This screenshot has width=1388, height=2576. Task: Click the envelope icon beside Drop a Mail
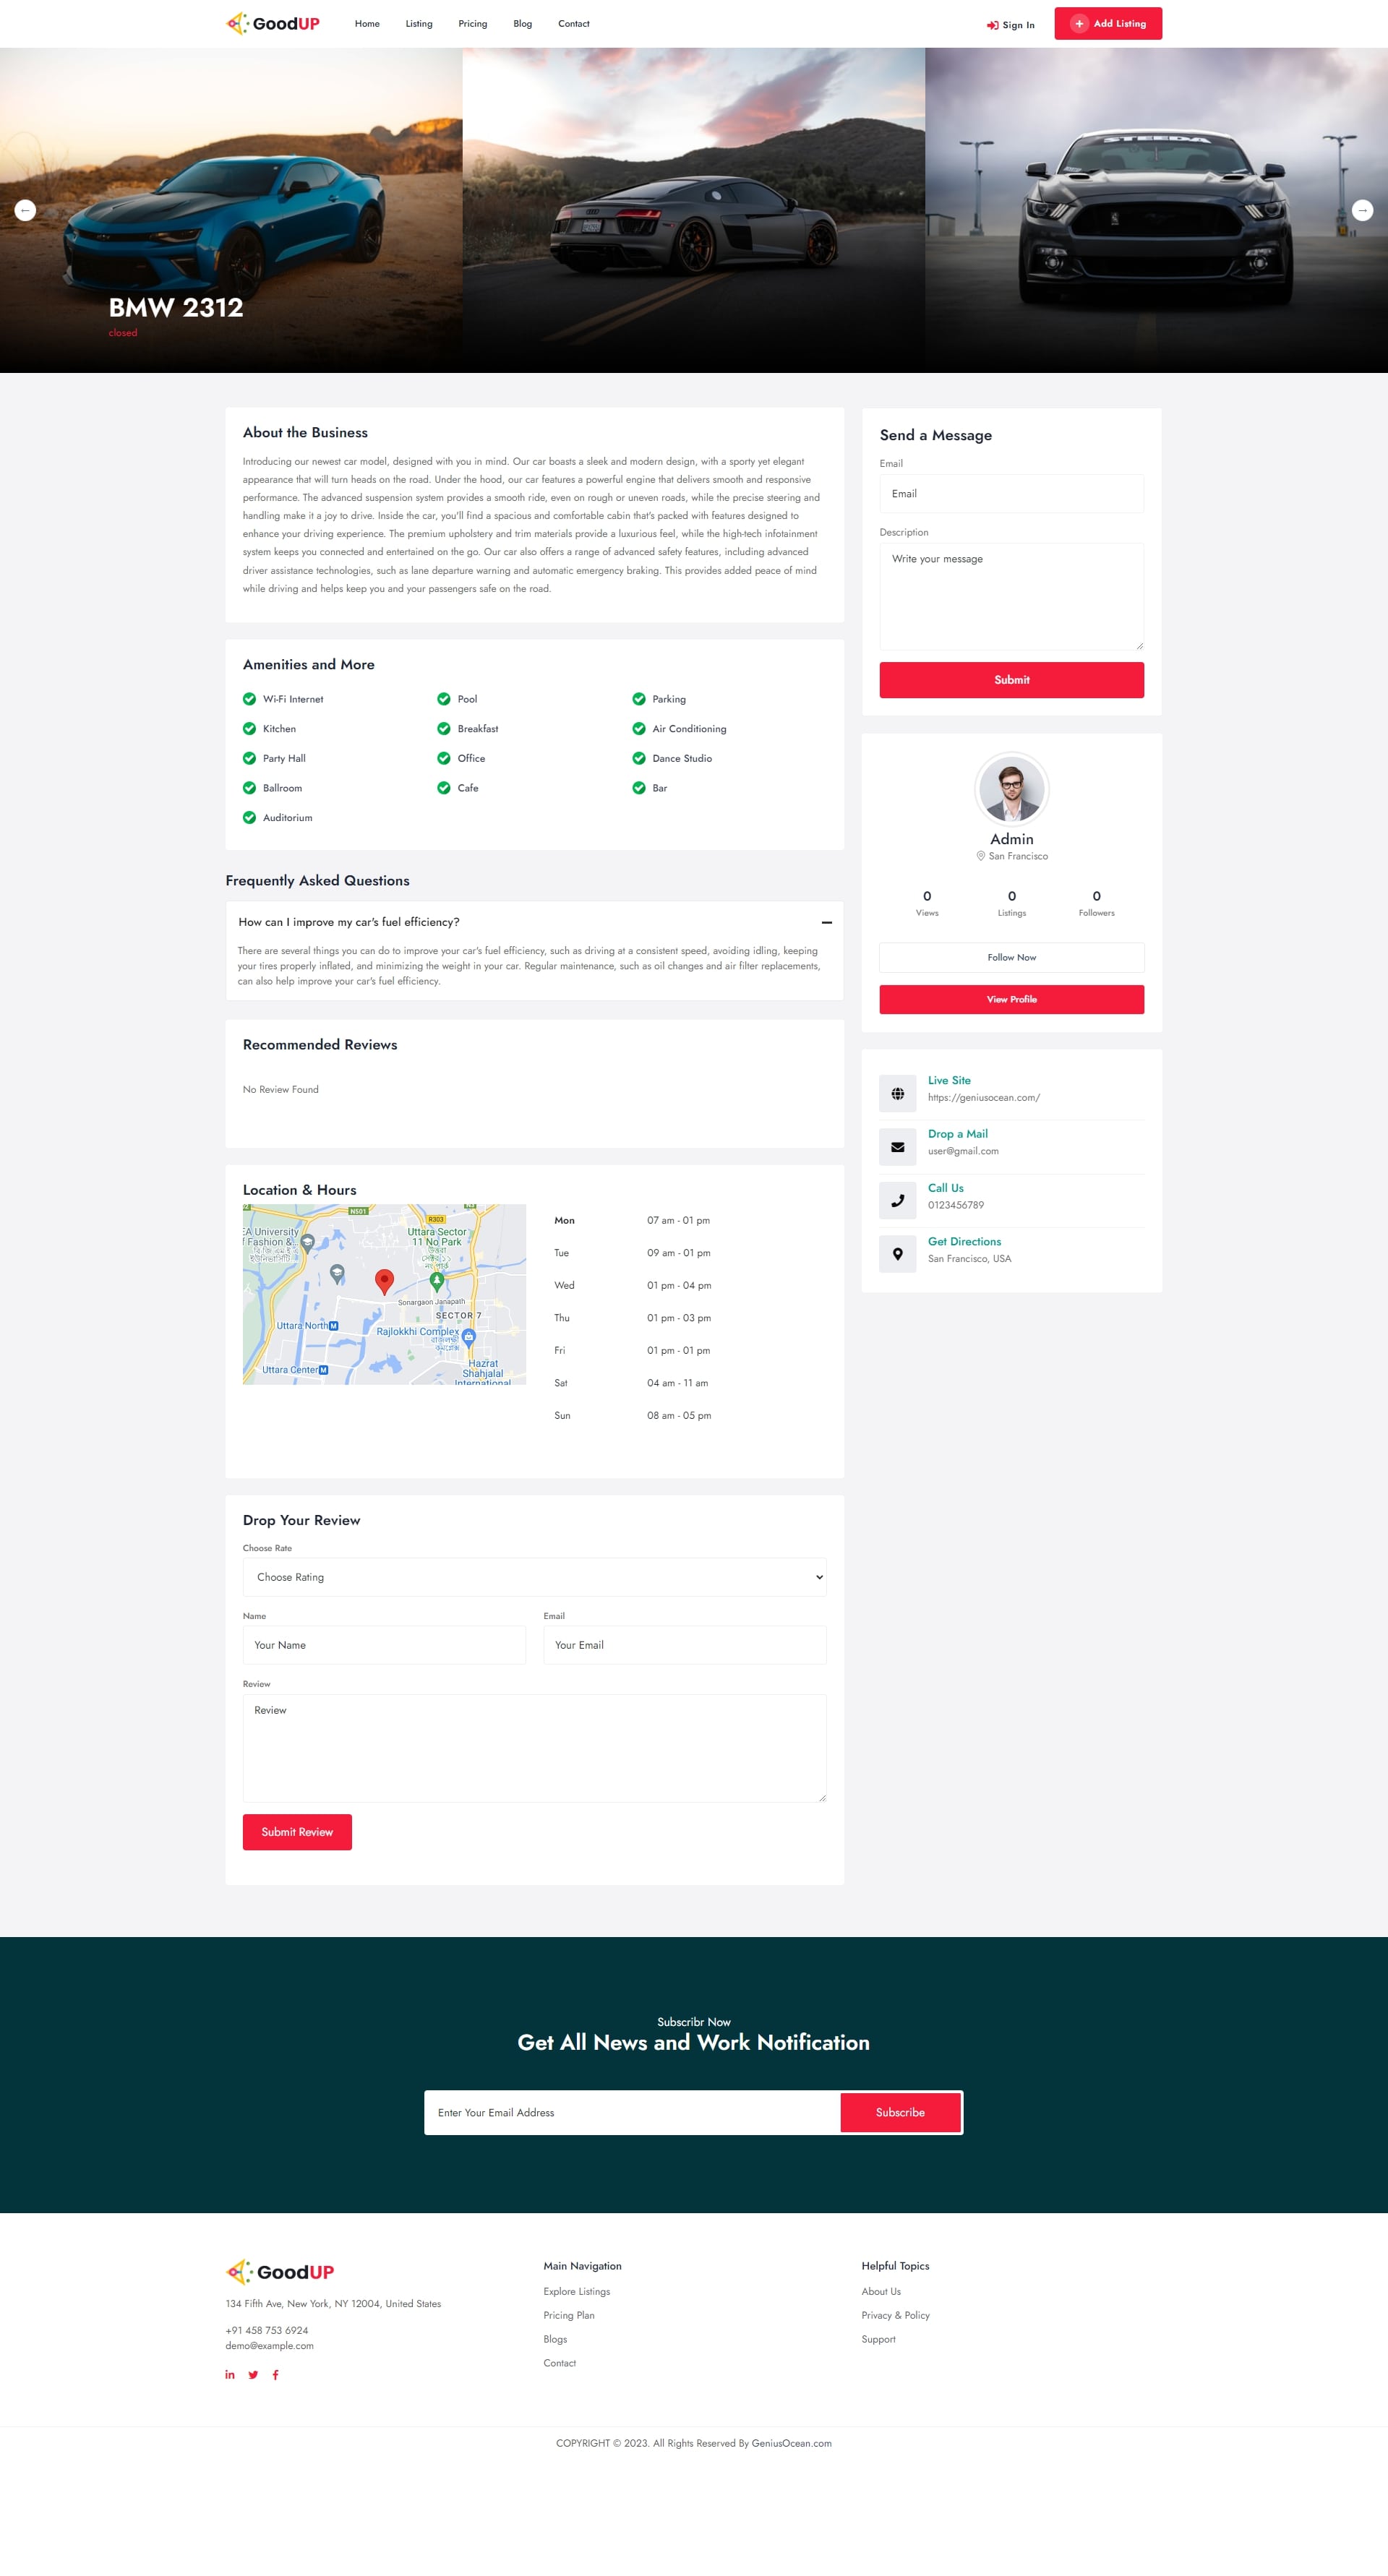click(897, 1147)
